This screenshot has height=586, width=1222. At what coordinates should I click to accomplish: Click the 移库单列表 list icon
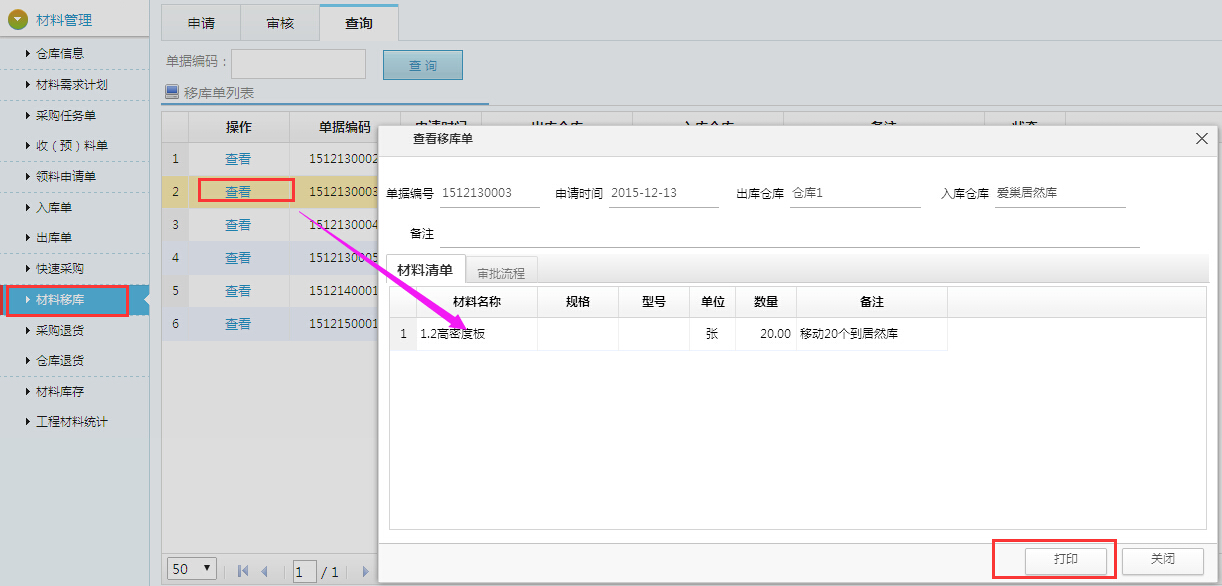point(171,92)
